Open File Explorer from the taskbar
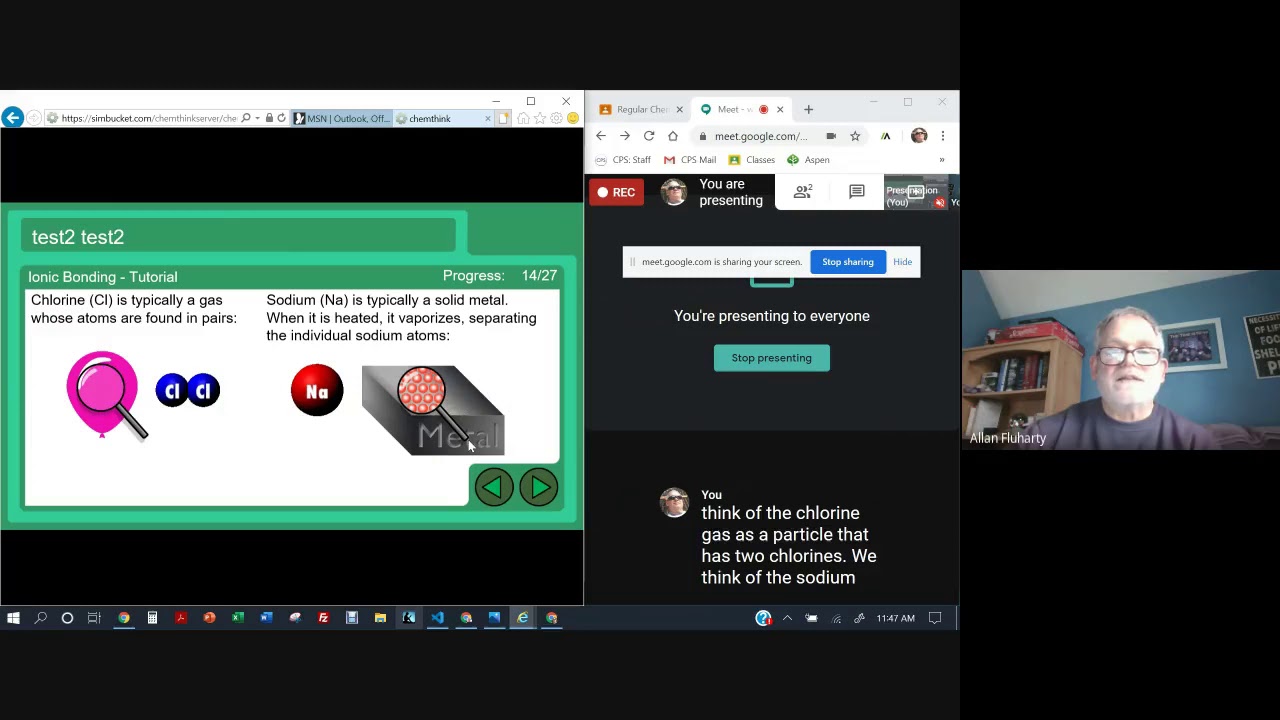 [x=380, y=618]
